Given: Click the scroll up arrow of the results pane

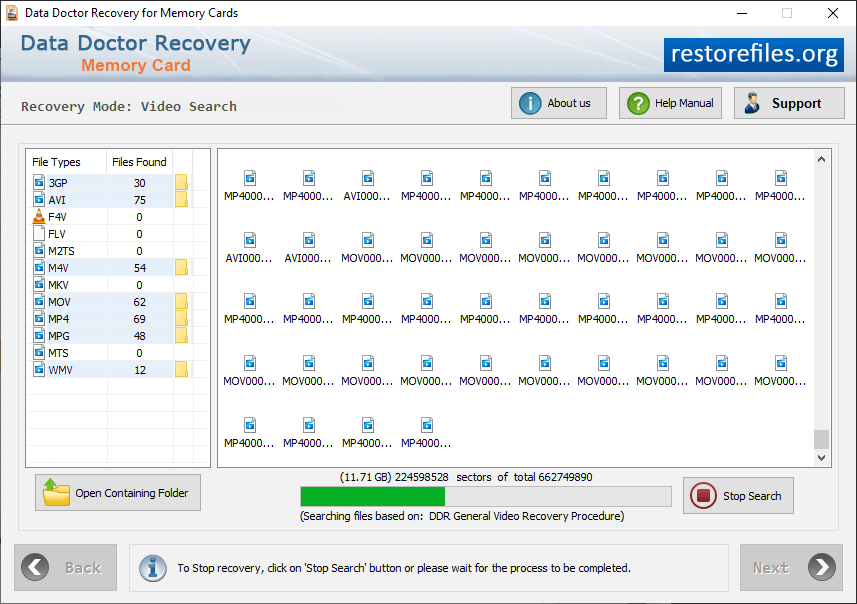Looking at the screenshot, I should pyautogui.click(x=821, y=160).
